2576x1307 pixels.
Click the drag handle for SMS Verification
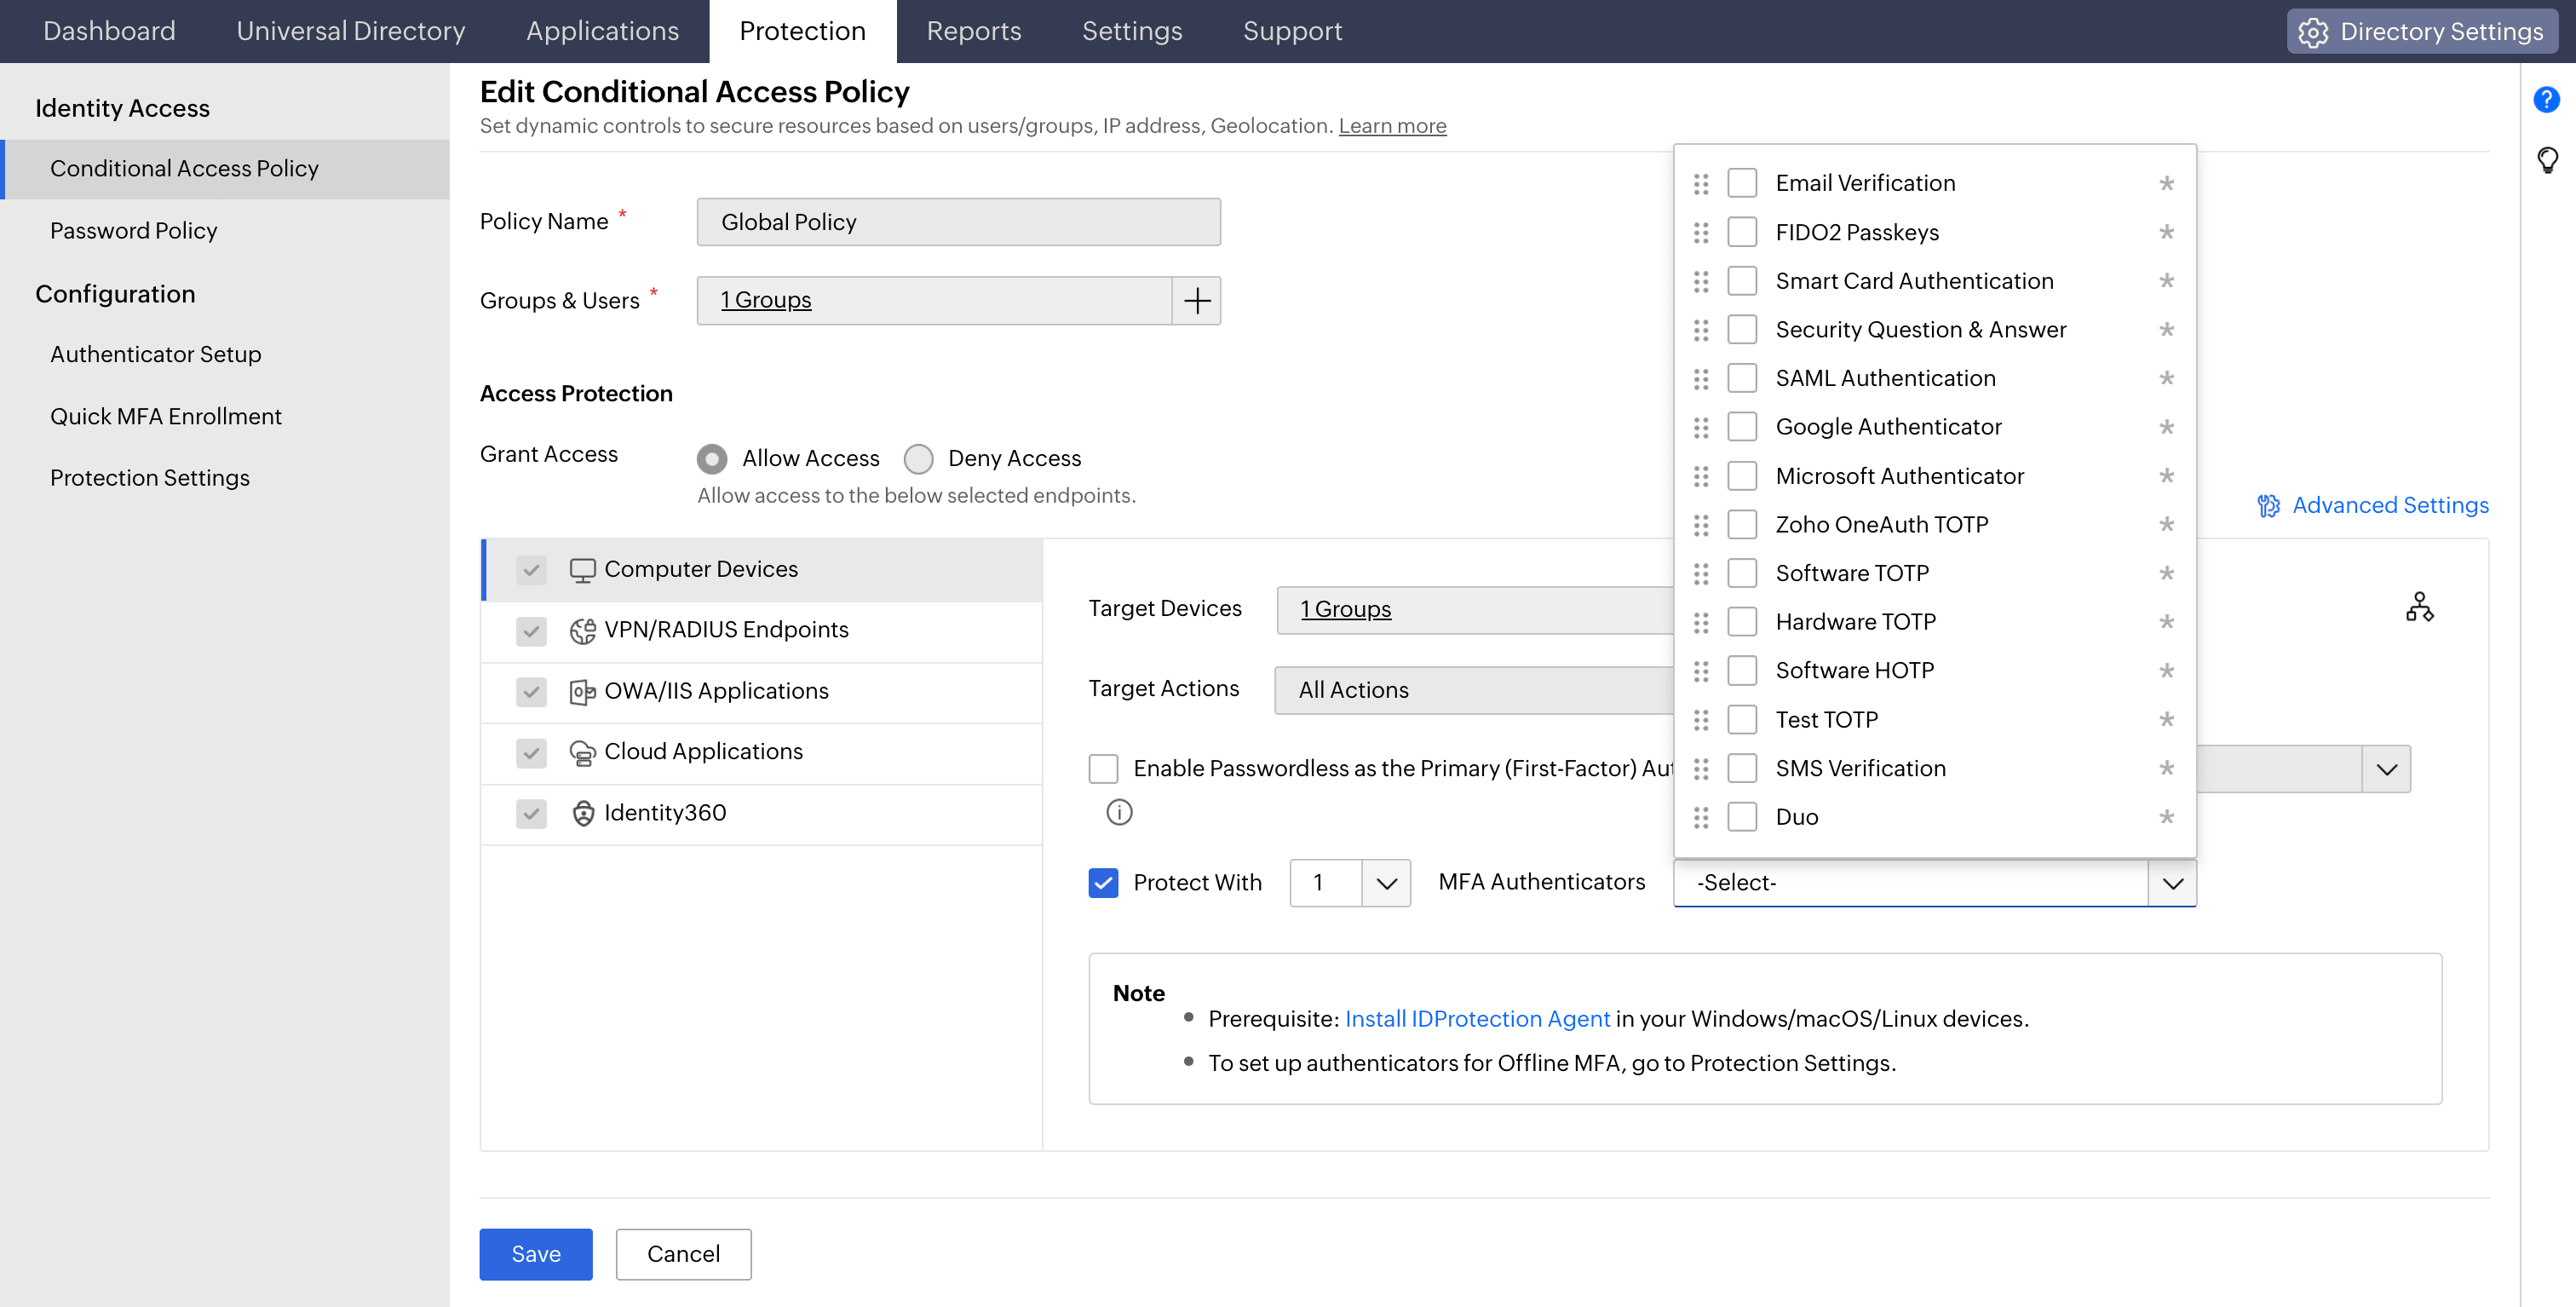(1701, 769)
